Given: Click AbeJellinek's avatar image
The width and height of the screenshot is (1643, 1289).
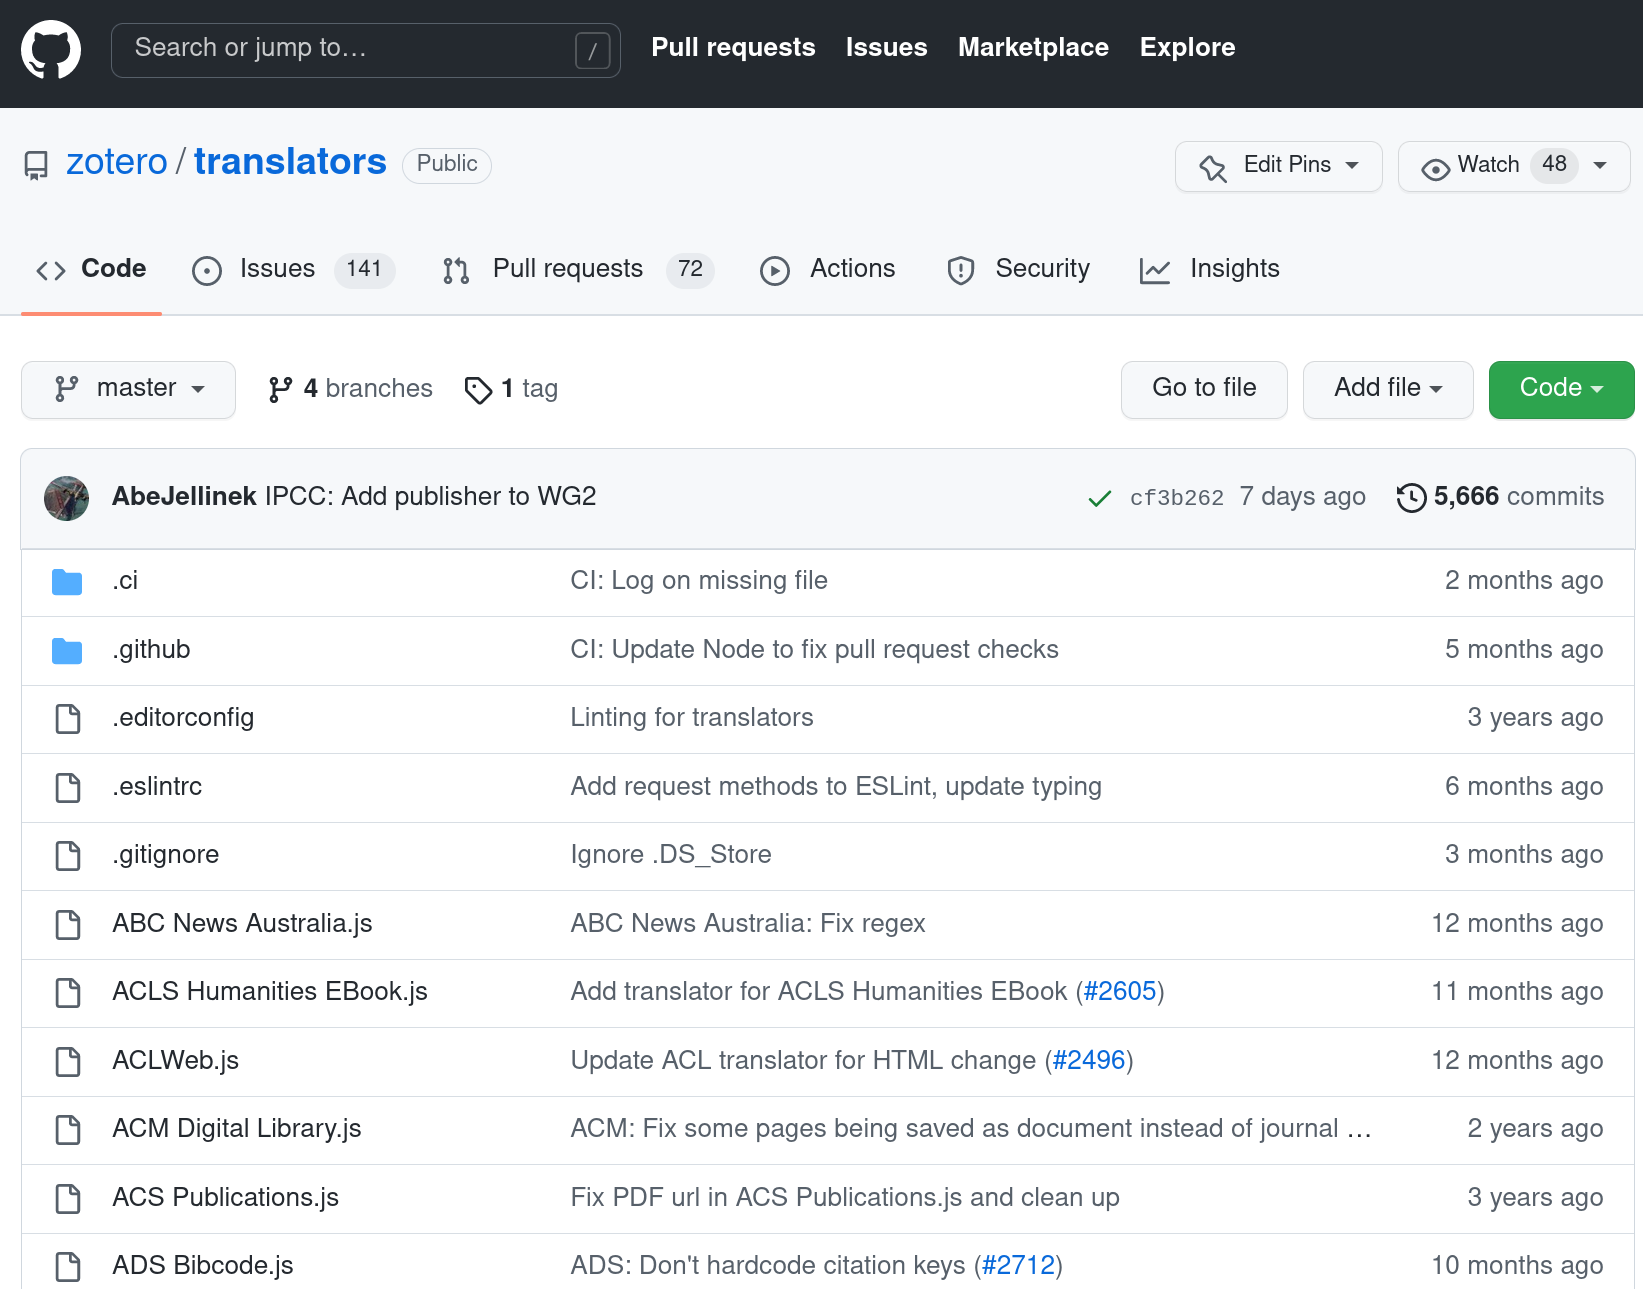Looking at the screenshot, I should click(x=66, y=498).
